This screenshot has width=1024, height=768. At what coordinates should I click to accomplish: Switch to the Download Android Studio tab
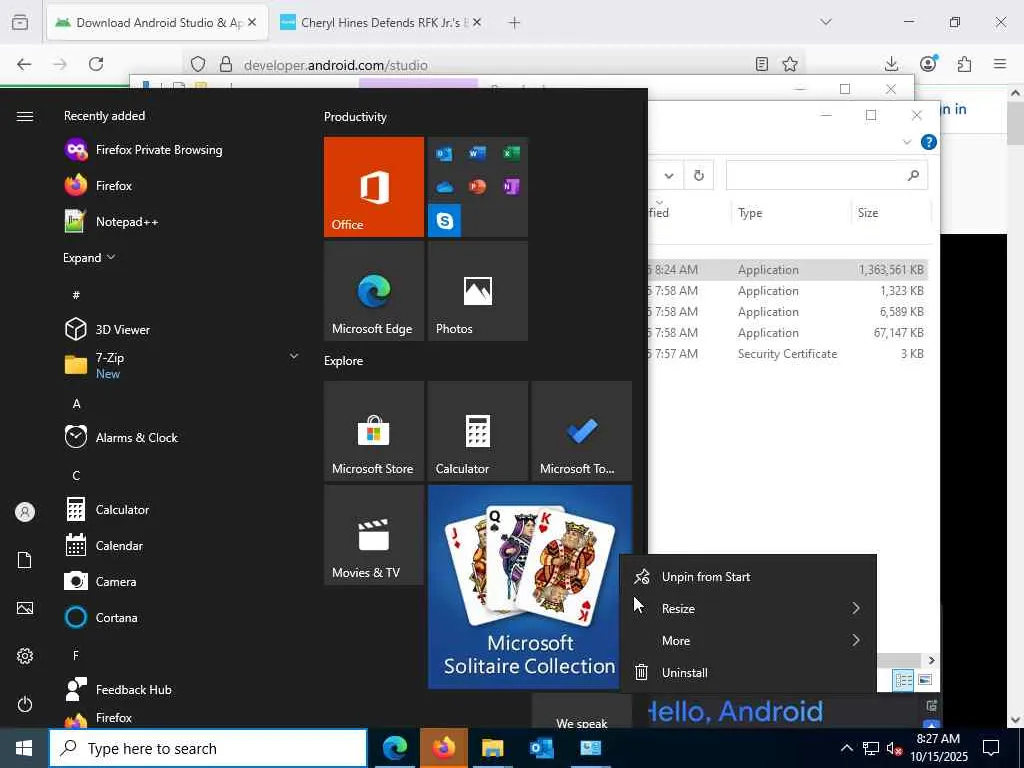coord(157,22)
